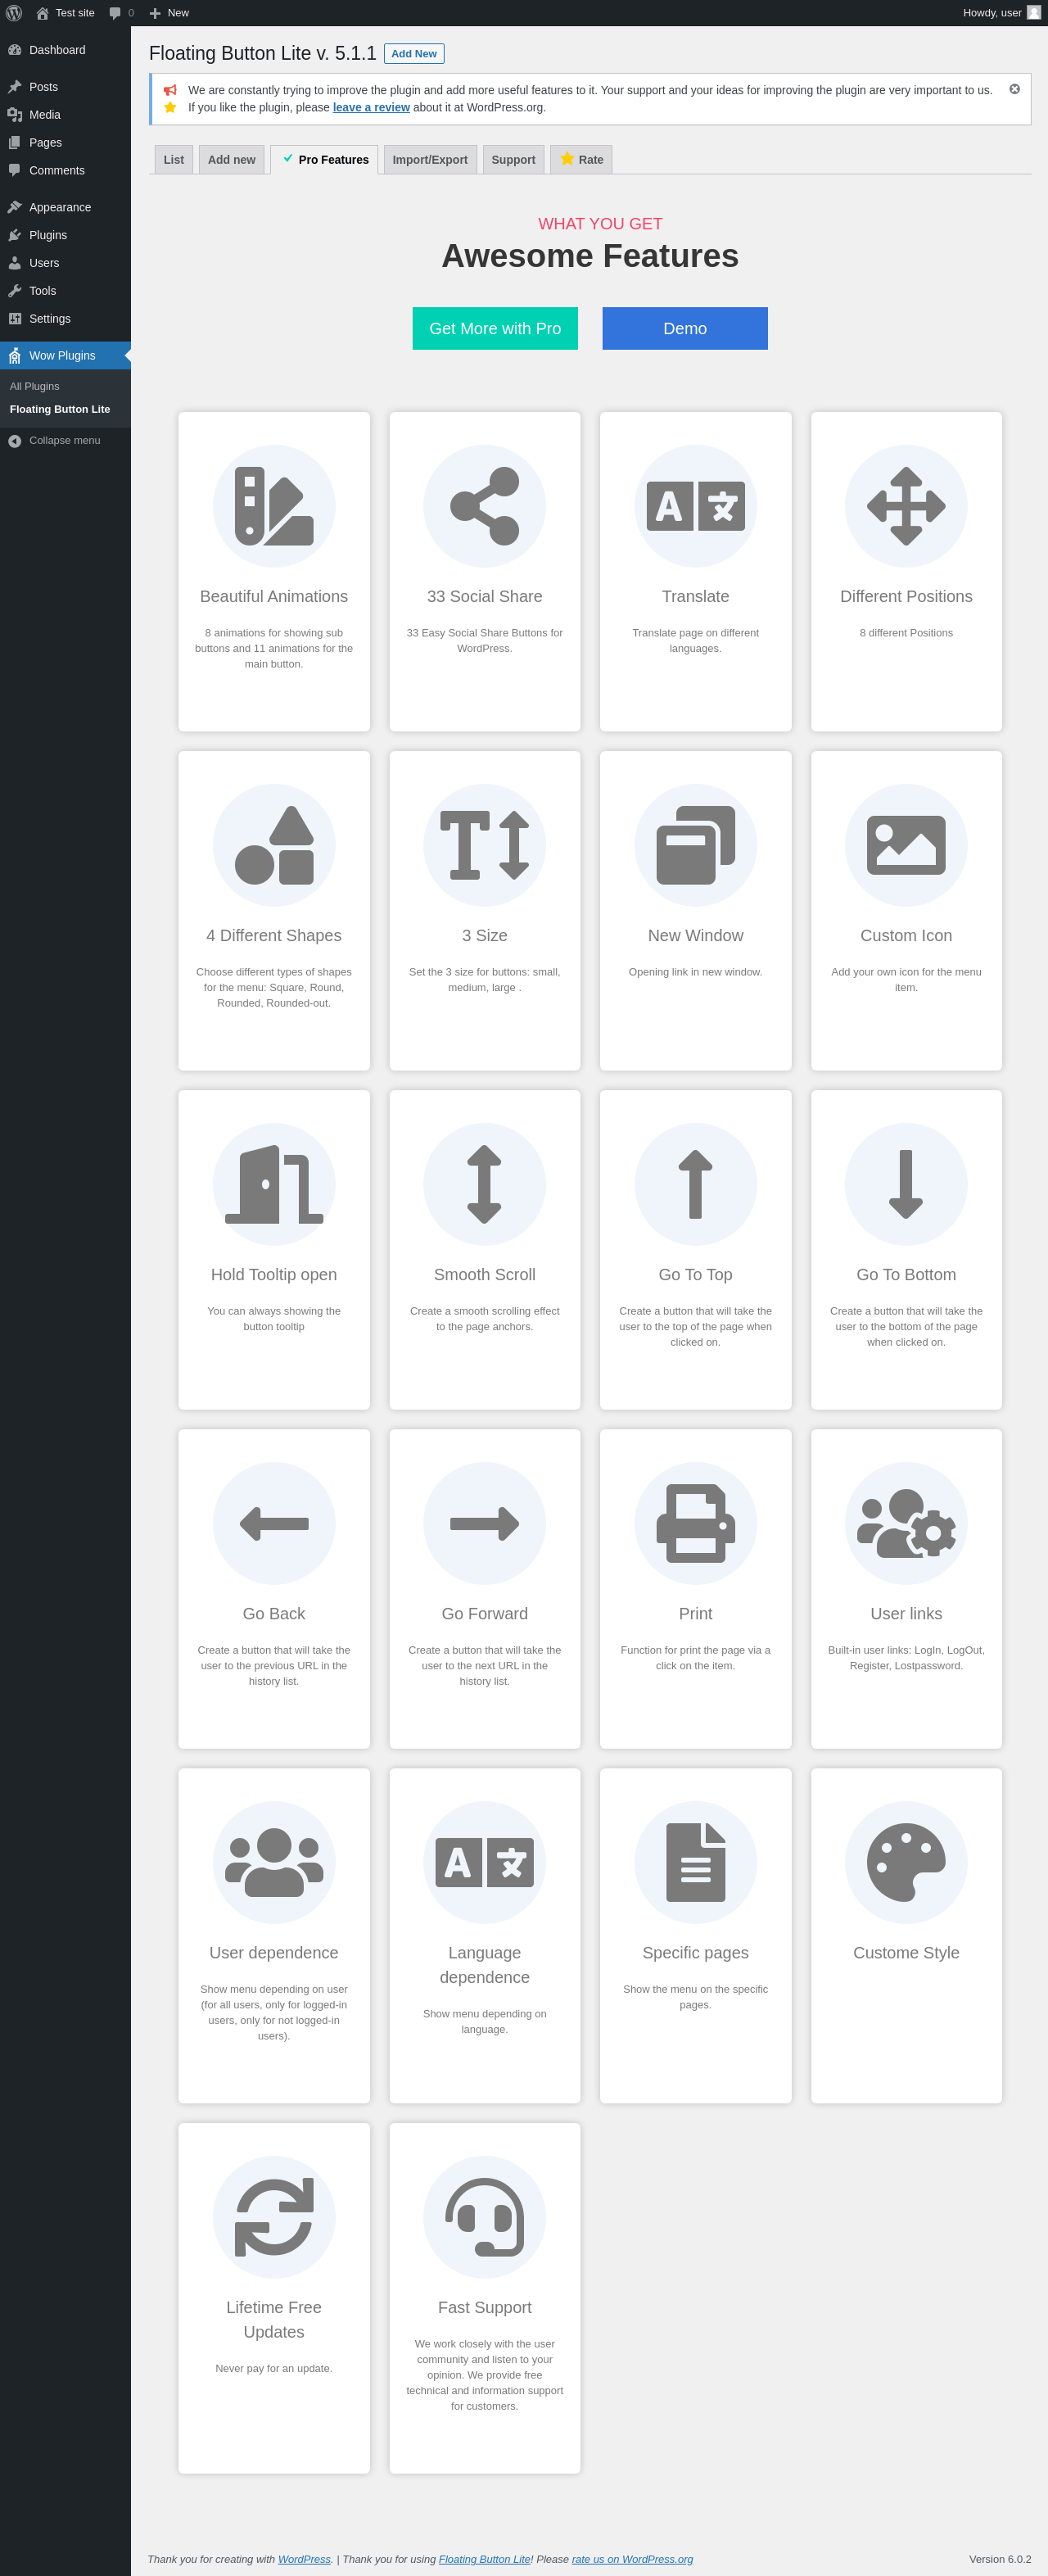This screenshot has width=1048, height=2576.
Task: Click the WordPress logo in admin bar
Action: 14,13
